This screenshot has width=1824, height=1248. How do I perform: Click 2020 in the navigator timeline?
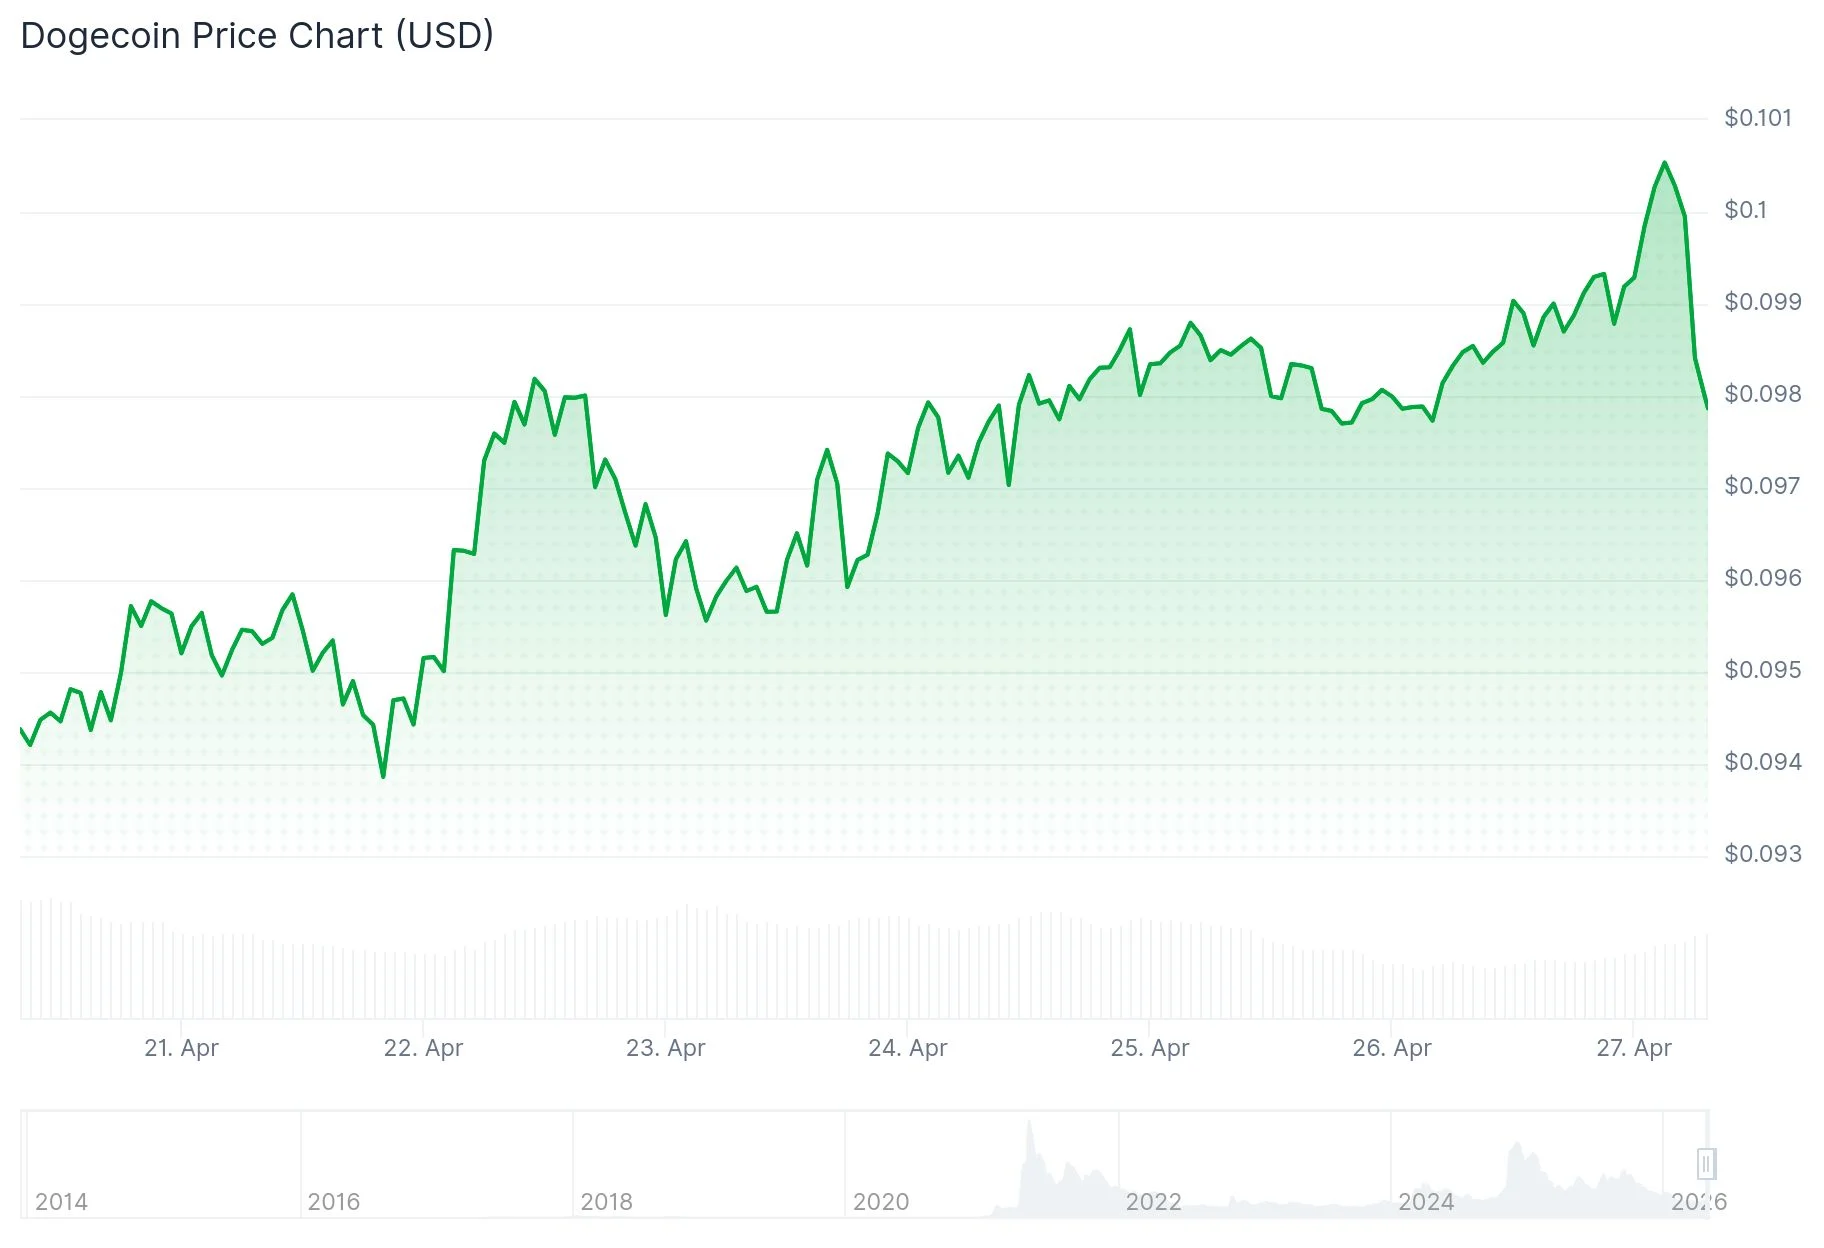[x=880, y=1202]
